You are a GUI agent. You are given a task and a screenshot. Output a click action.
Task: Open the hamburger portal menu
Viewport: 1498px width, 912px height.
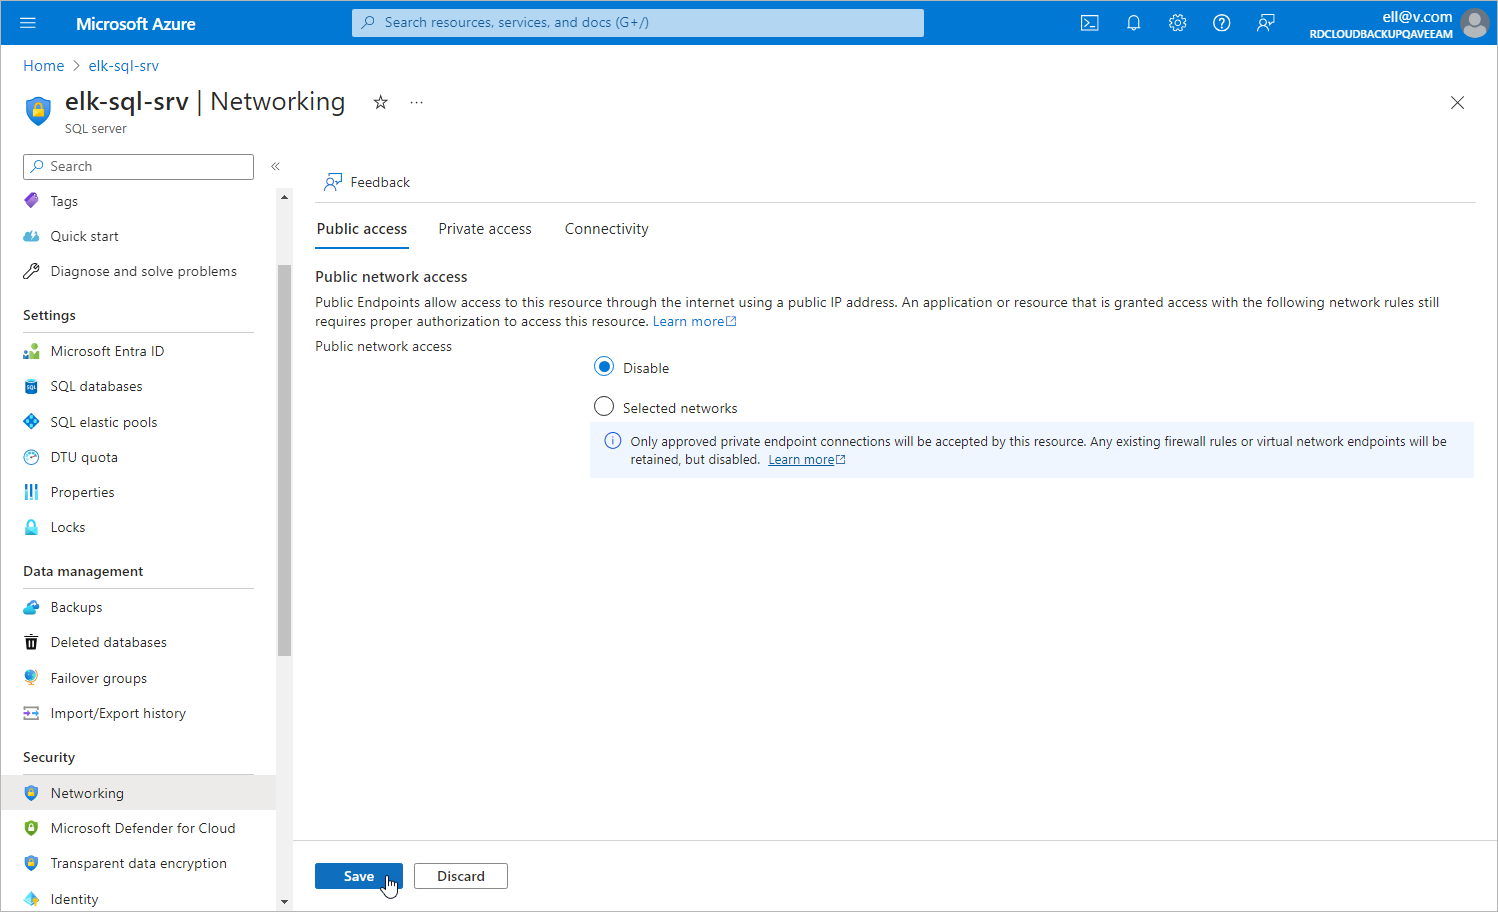coord(28,23)
